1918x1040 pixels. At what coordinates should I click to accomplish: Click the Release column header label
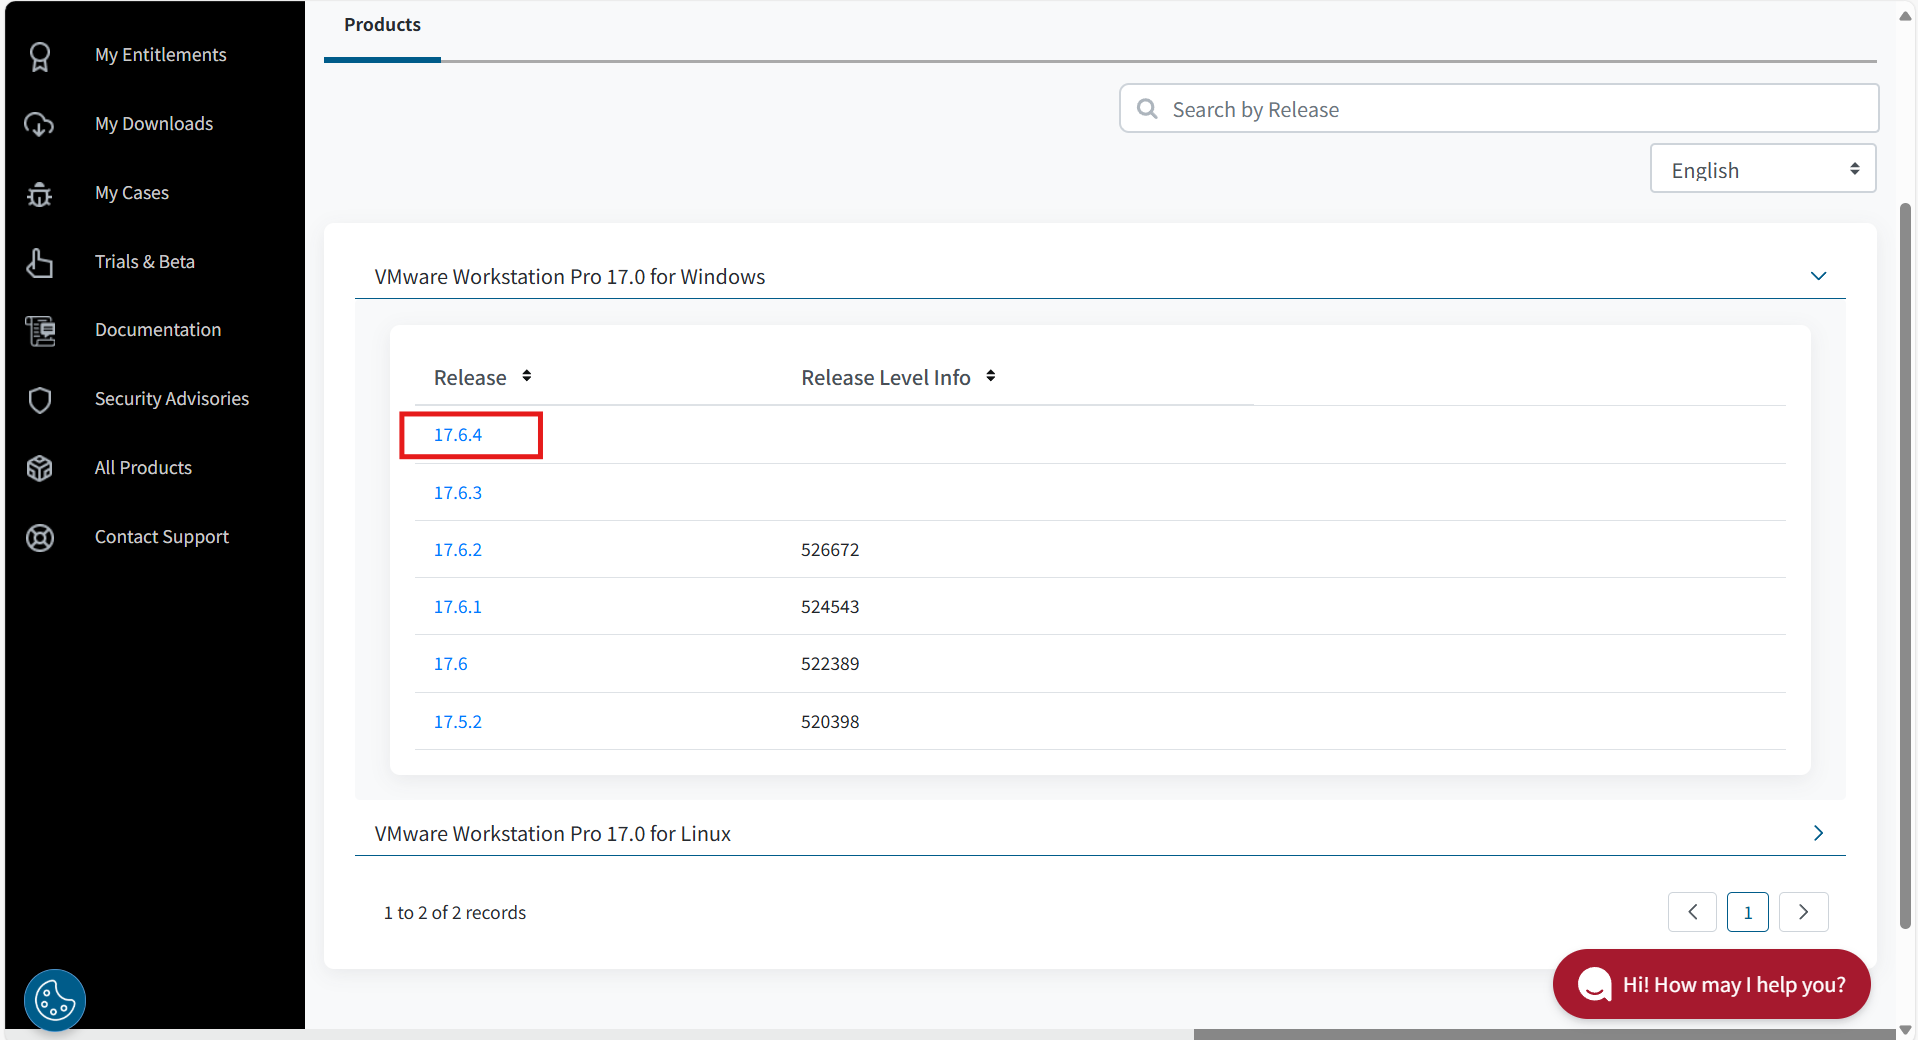470,378
